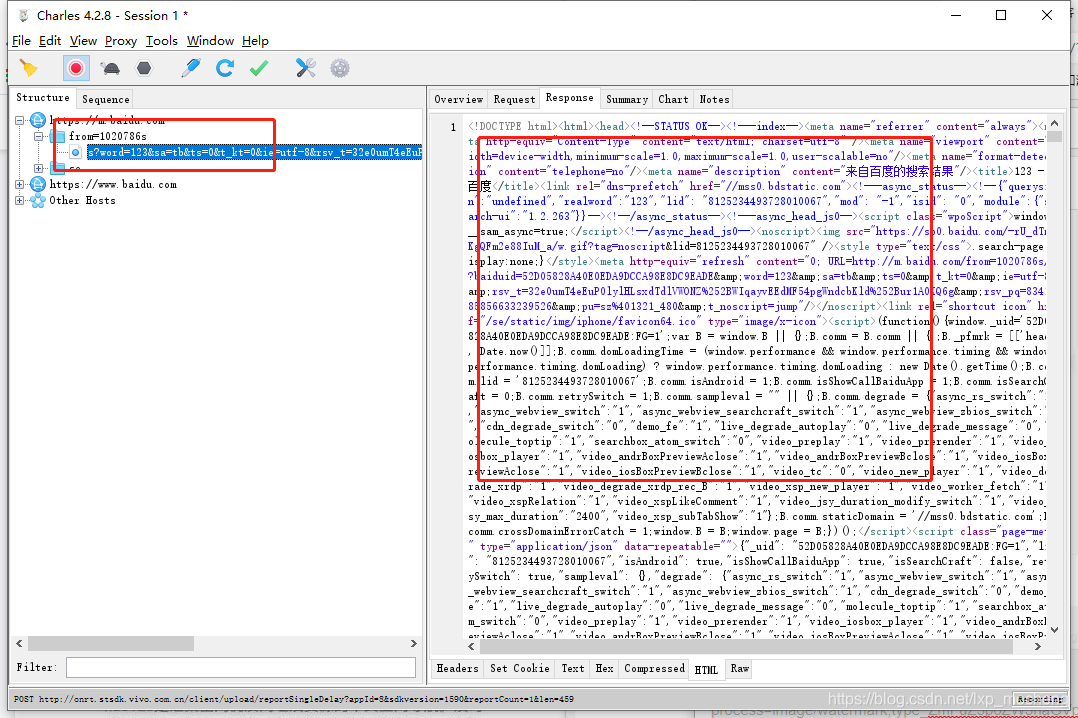Open the Tools menu
This screenshot has width=1078, height=718.
[x=162, y=41]
